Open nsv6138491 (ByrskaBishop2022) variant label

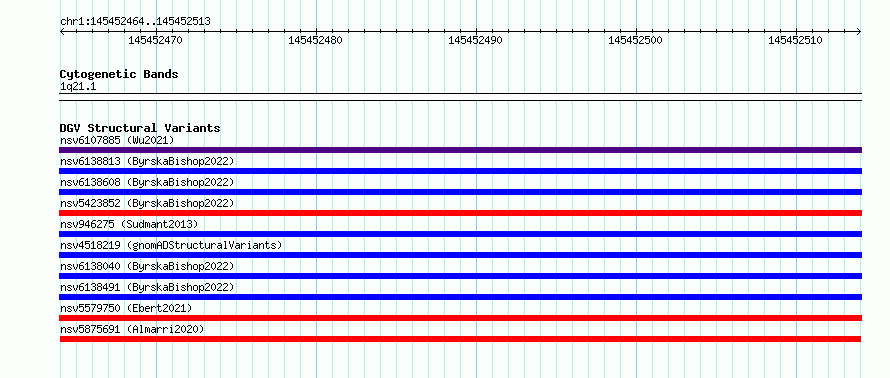point(147,287)
